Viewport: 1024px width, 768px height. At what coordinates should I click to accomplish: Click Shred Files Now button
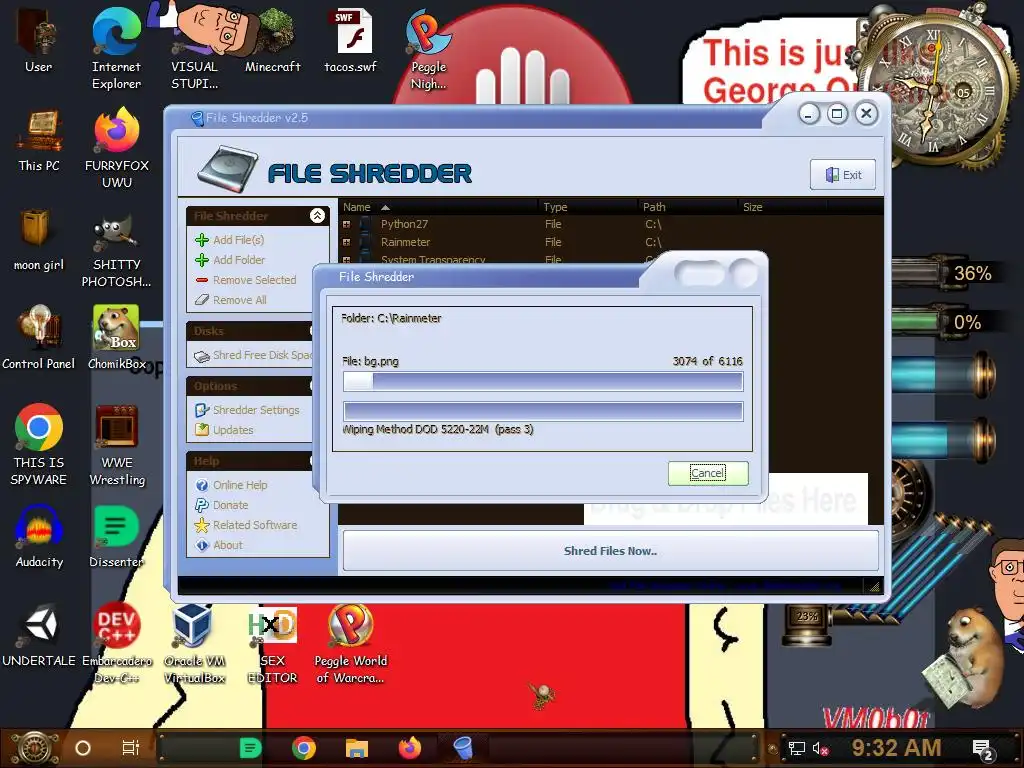610,551
